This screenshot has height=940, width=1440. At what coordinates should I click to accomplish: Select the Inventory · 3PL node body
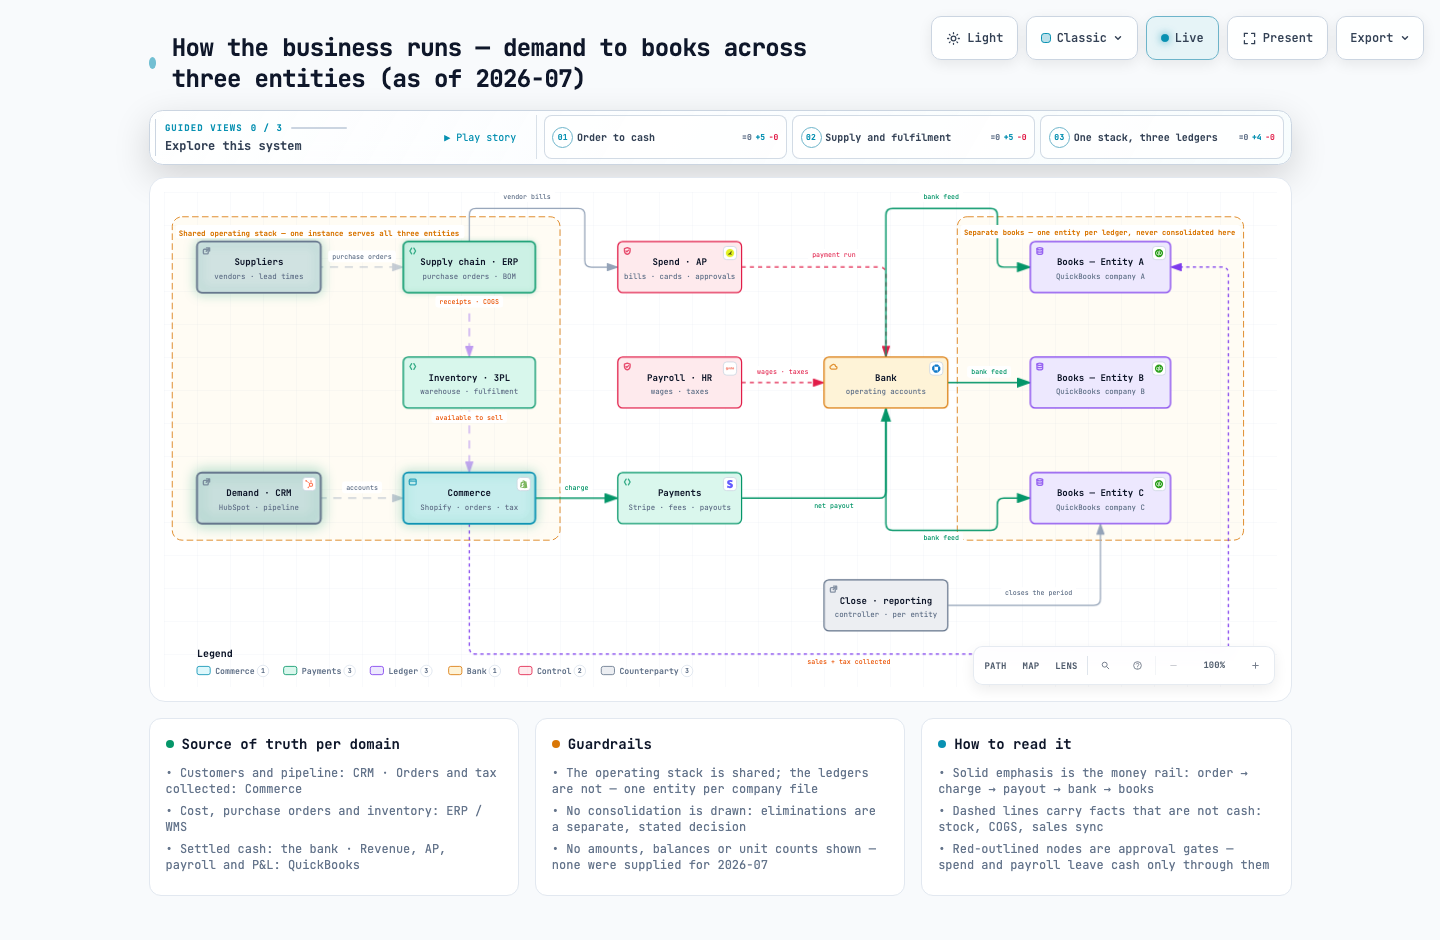click(469, 383)
